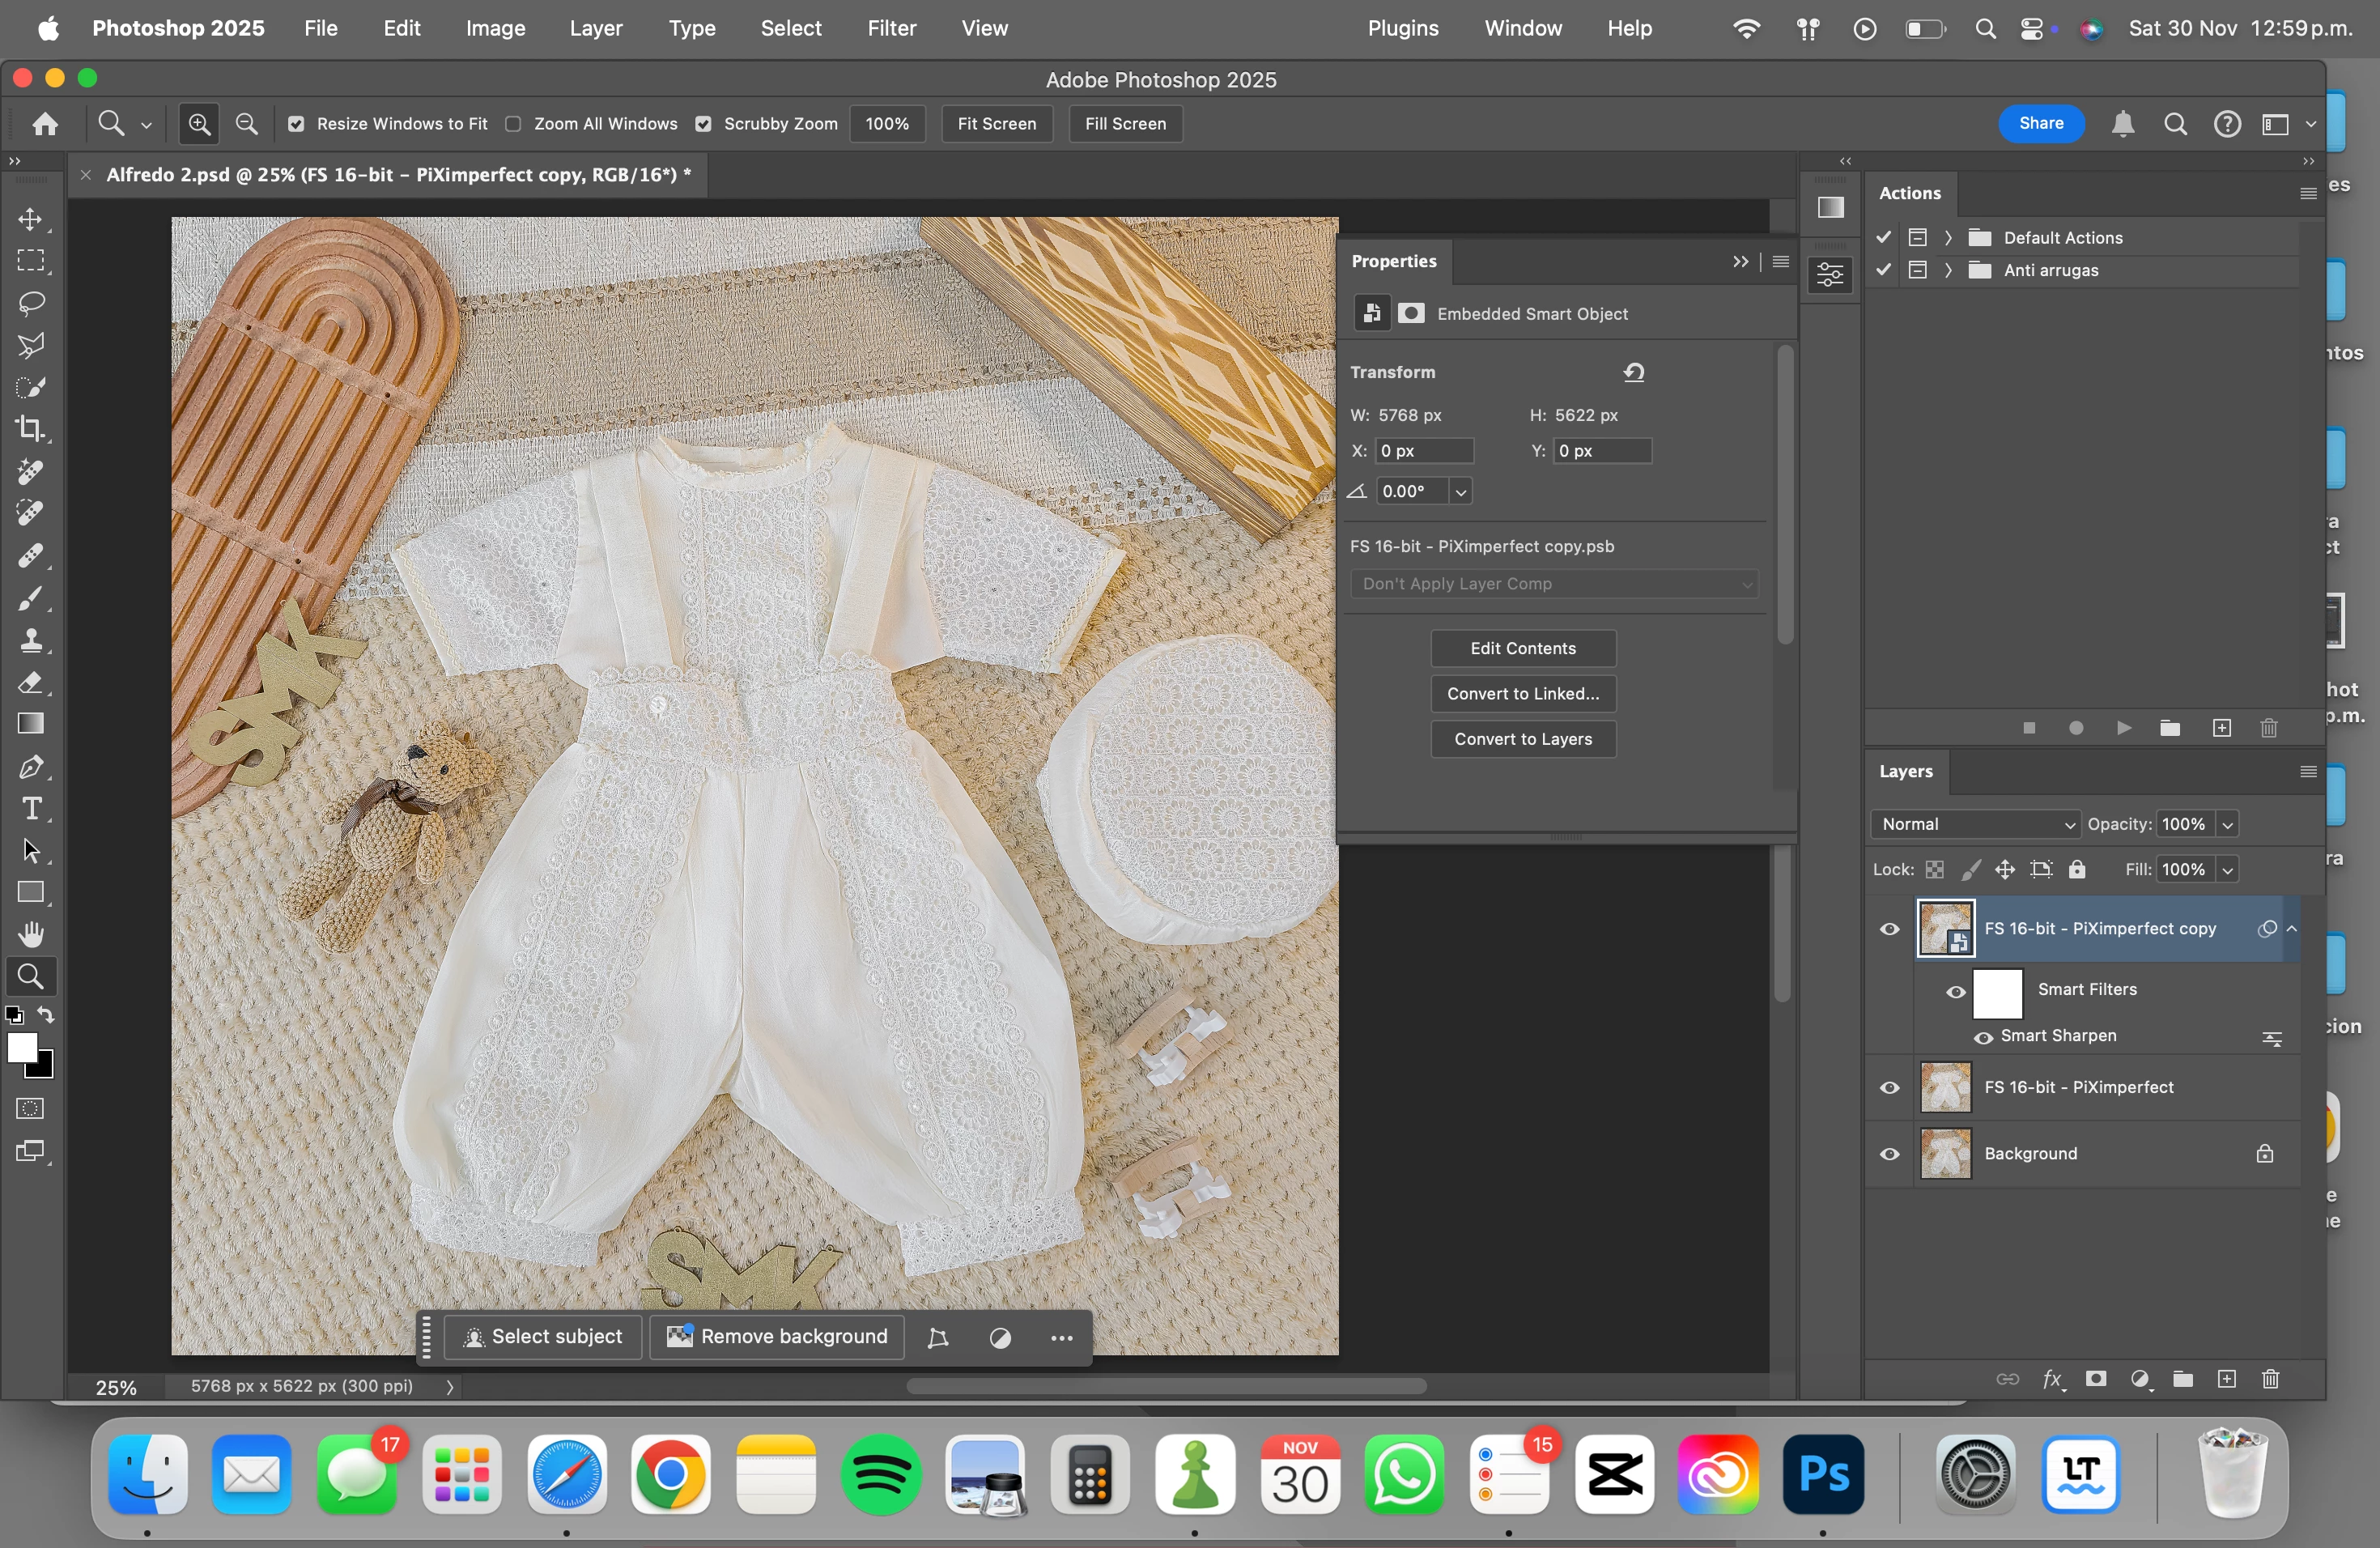
Task: Hide the Background layer
Action: coord(1889,1154)
